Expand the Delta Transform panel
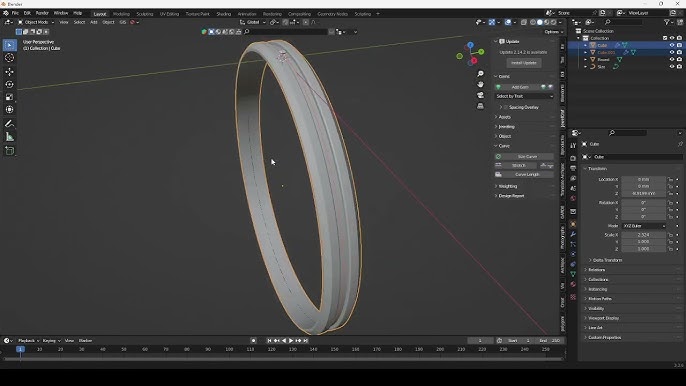 pos(607,260)
